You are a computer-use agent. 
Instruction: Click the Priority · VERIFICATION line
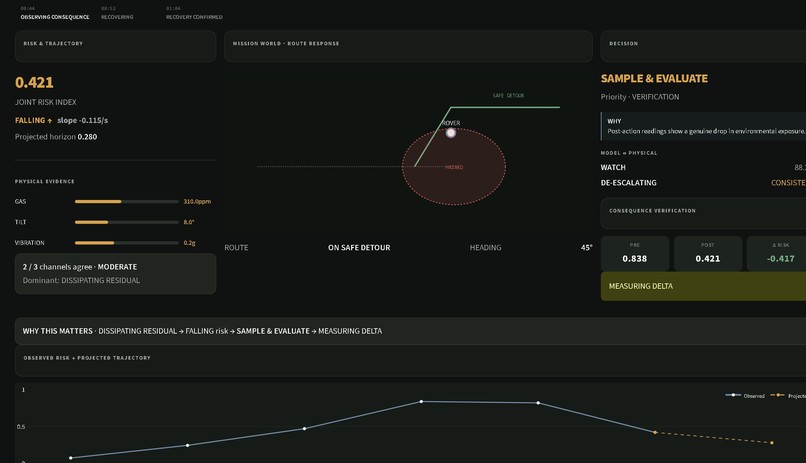click(x=639, y=97)
